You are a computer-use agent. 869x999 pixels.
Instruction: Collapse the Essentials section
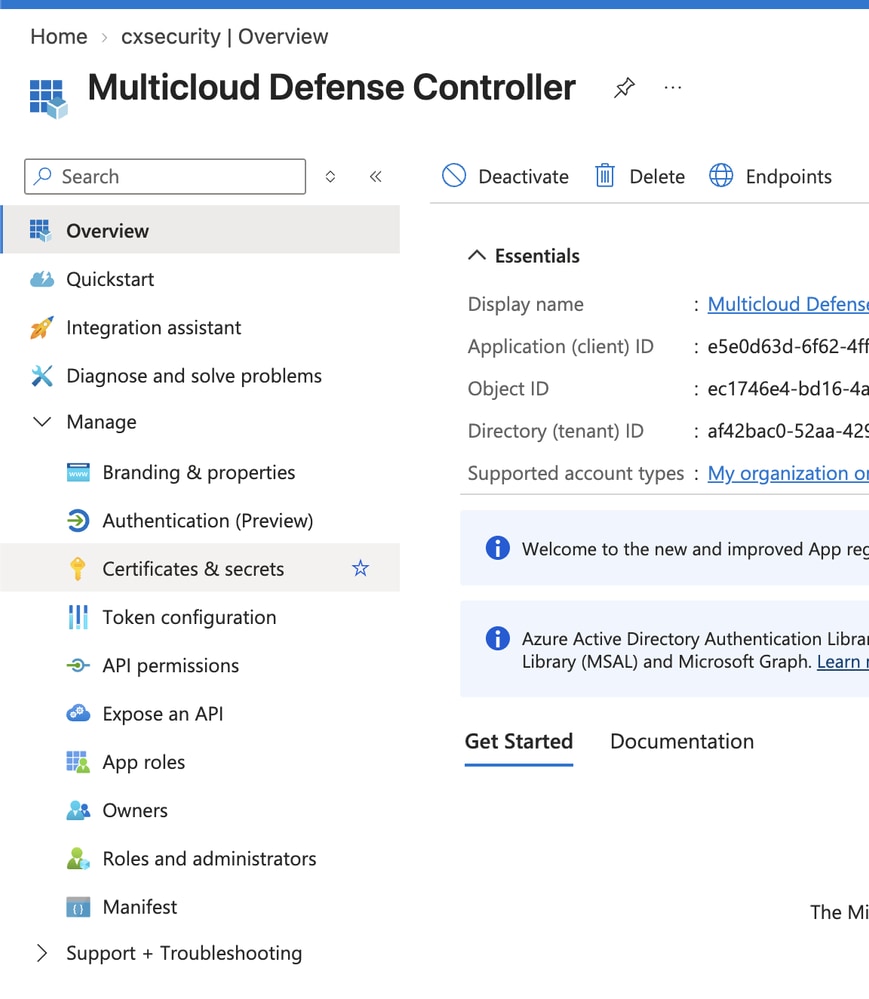point(477,255)
